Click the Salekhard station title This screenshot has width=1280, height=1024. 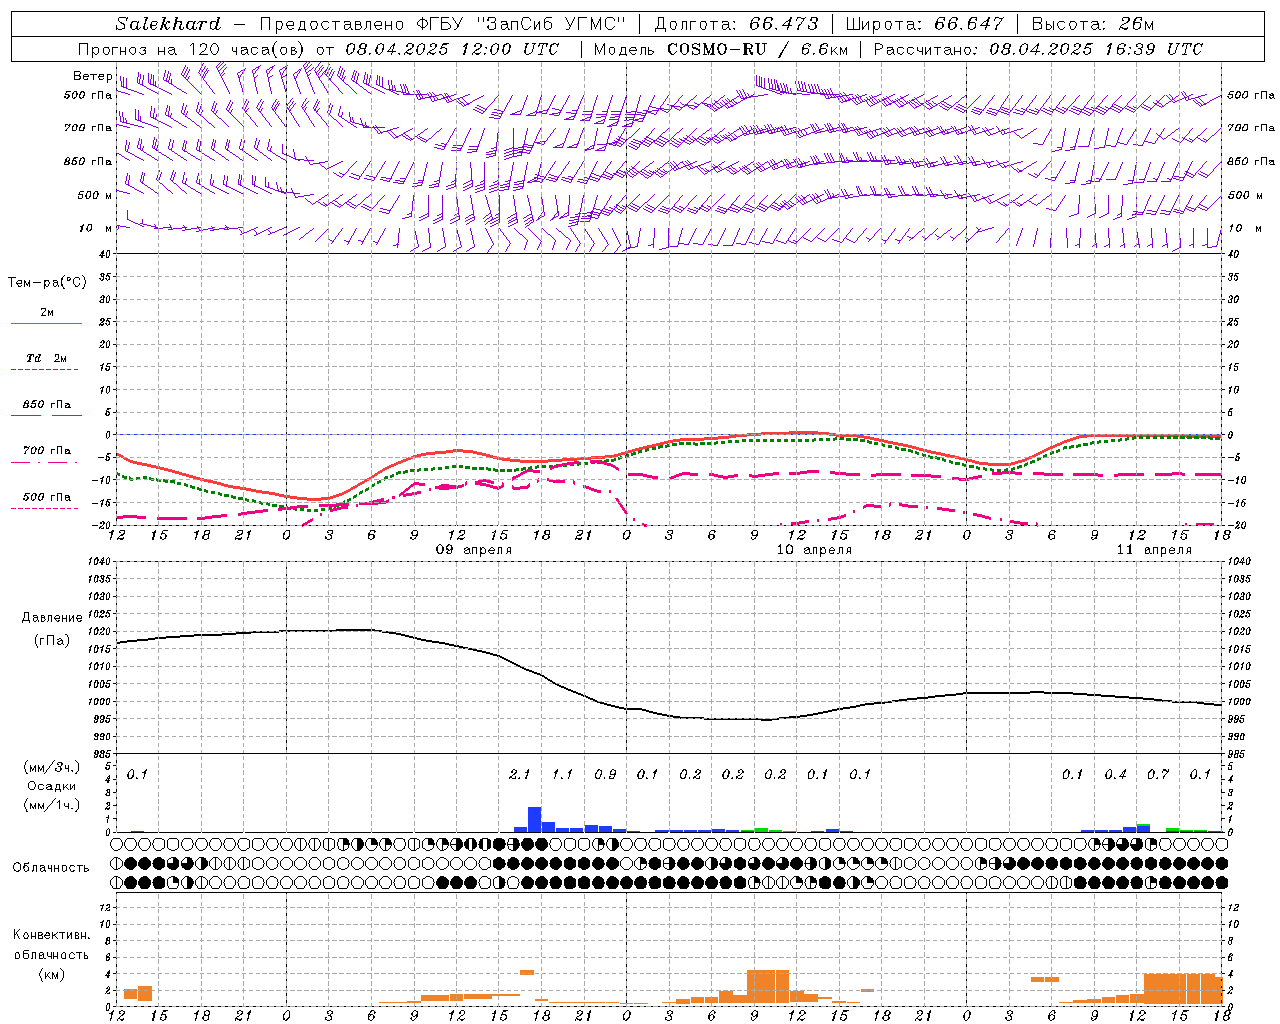(168, 24)
